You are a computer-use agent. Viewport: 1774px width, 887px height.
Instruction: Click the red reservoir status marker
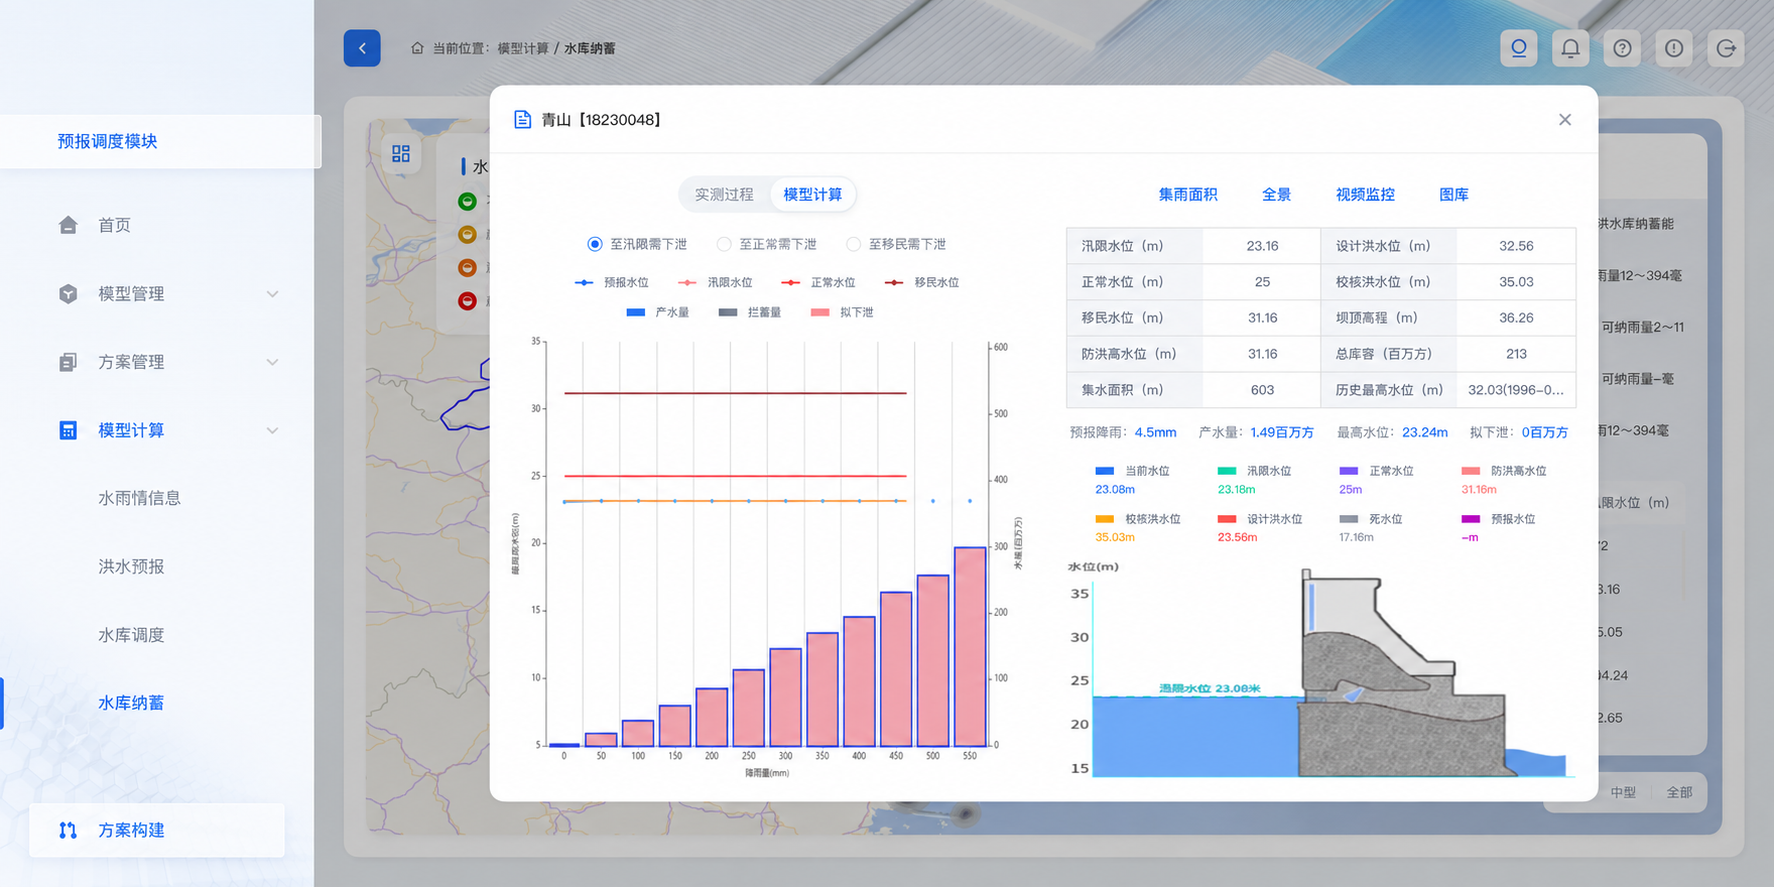click(x=467, y=301)
